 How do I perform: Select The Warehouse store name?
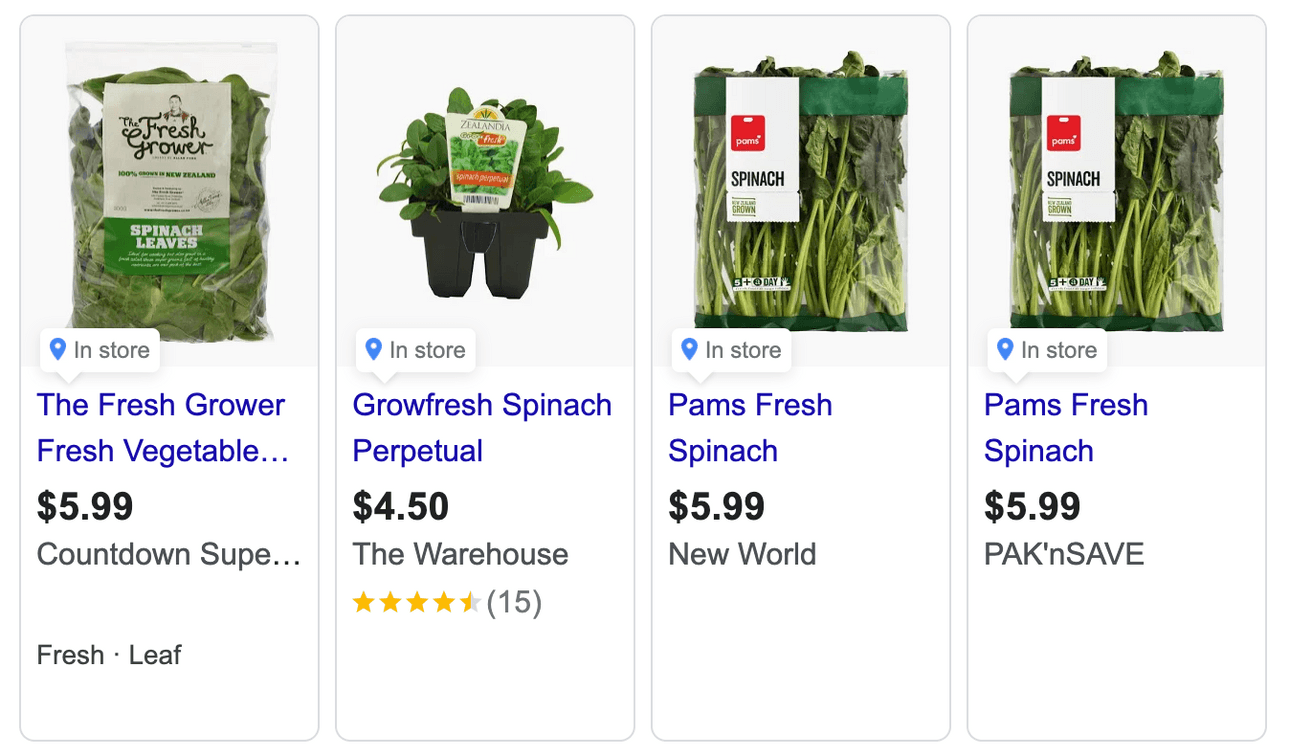coord(460,554)
